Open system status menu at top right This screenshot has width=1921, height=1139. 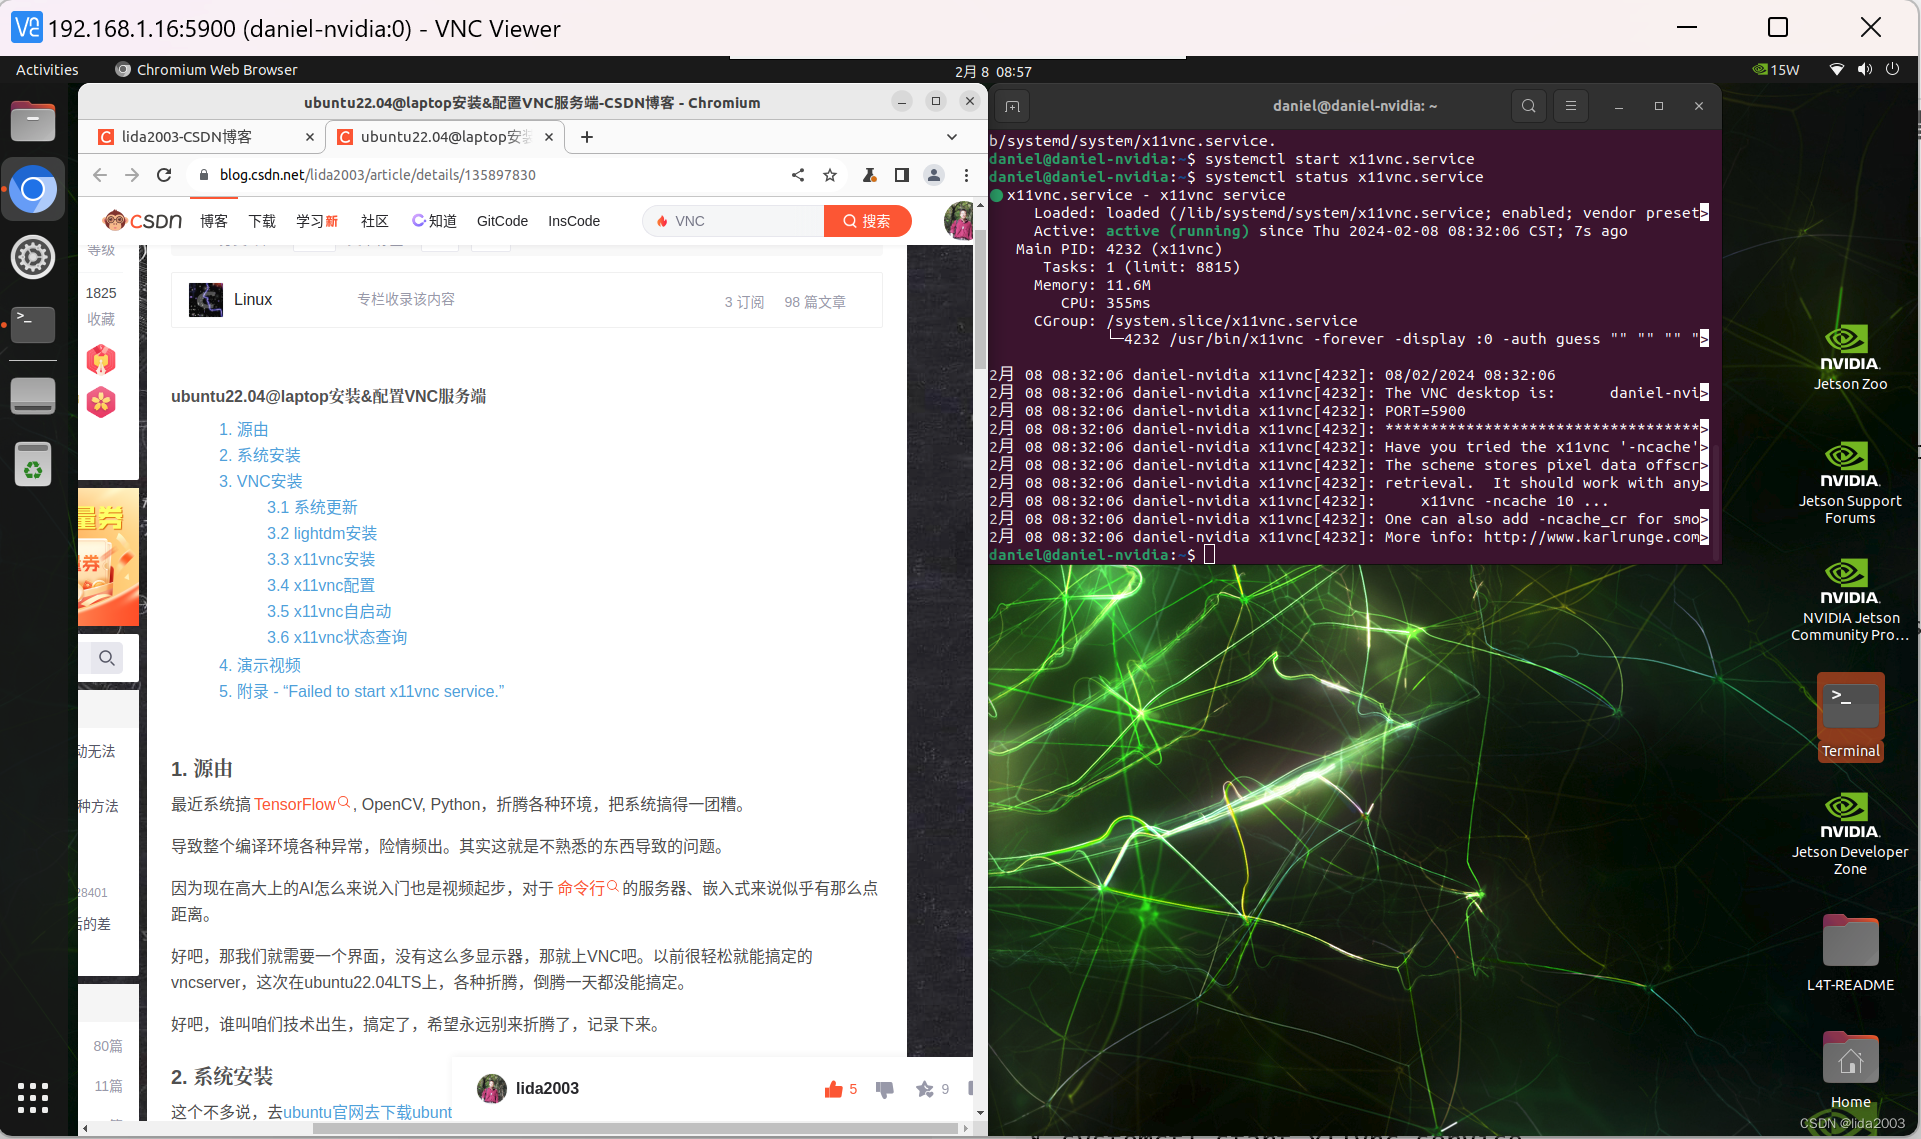[x=1863, y=70]
